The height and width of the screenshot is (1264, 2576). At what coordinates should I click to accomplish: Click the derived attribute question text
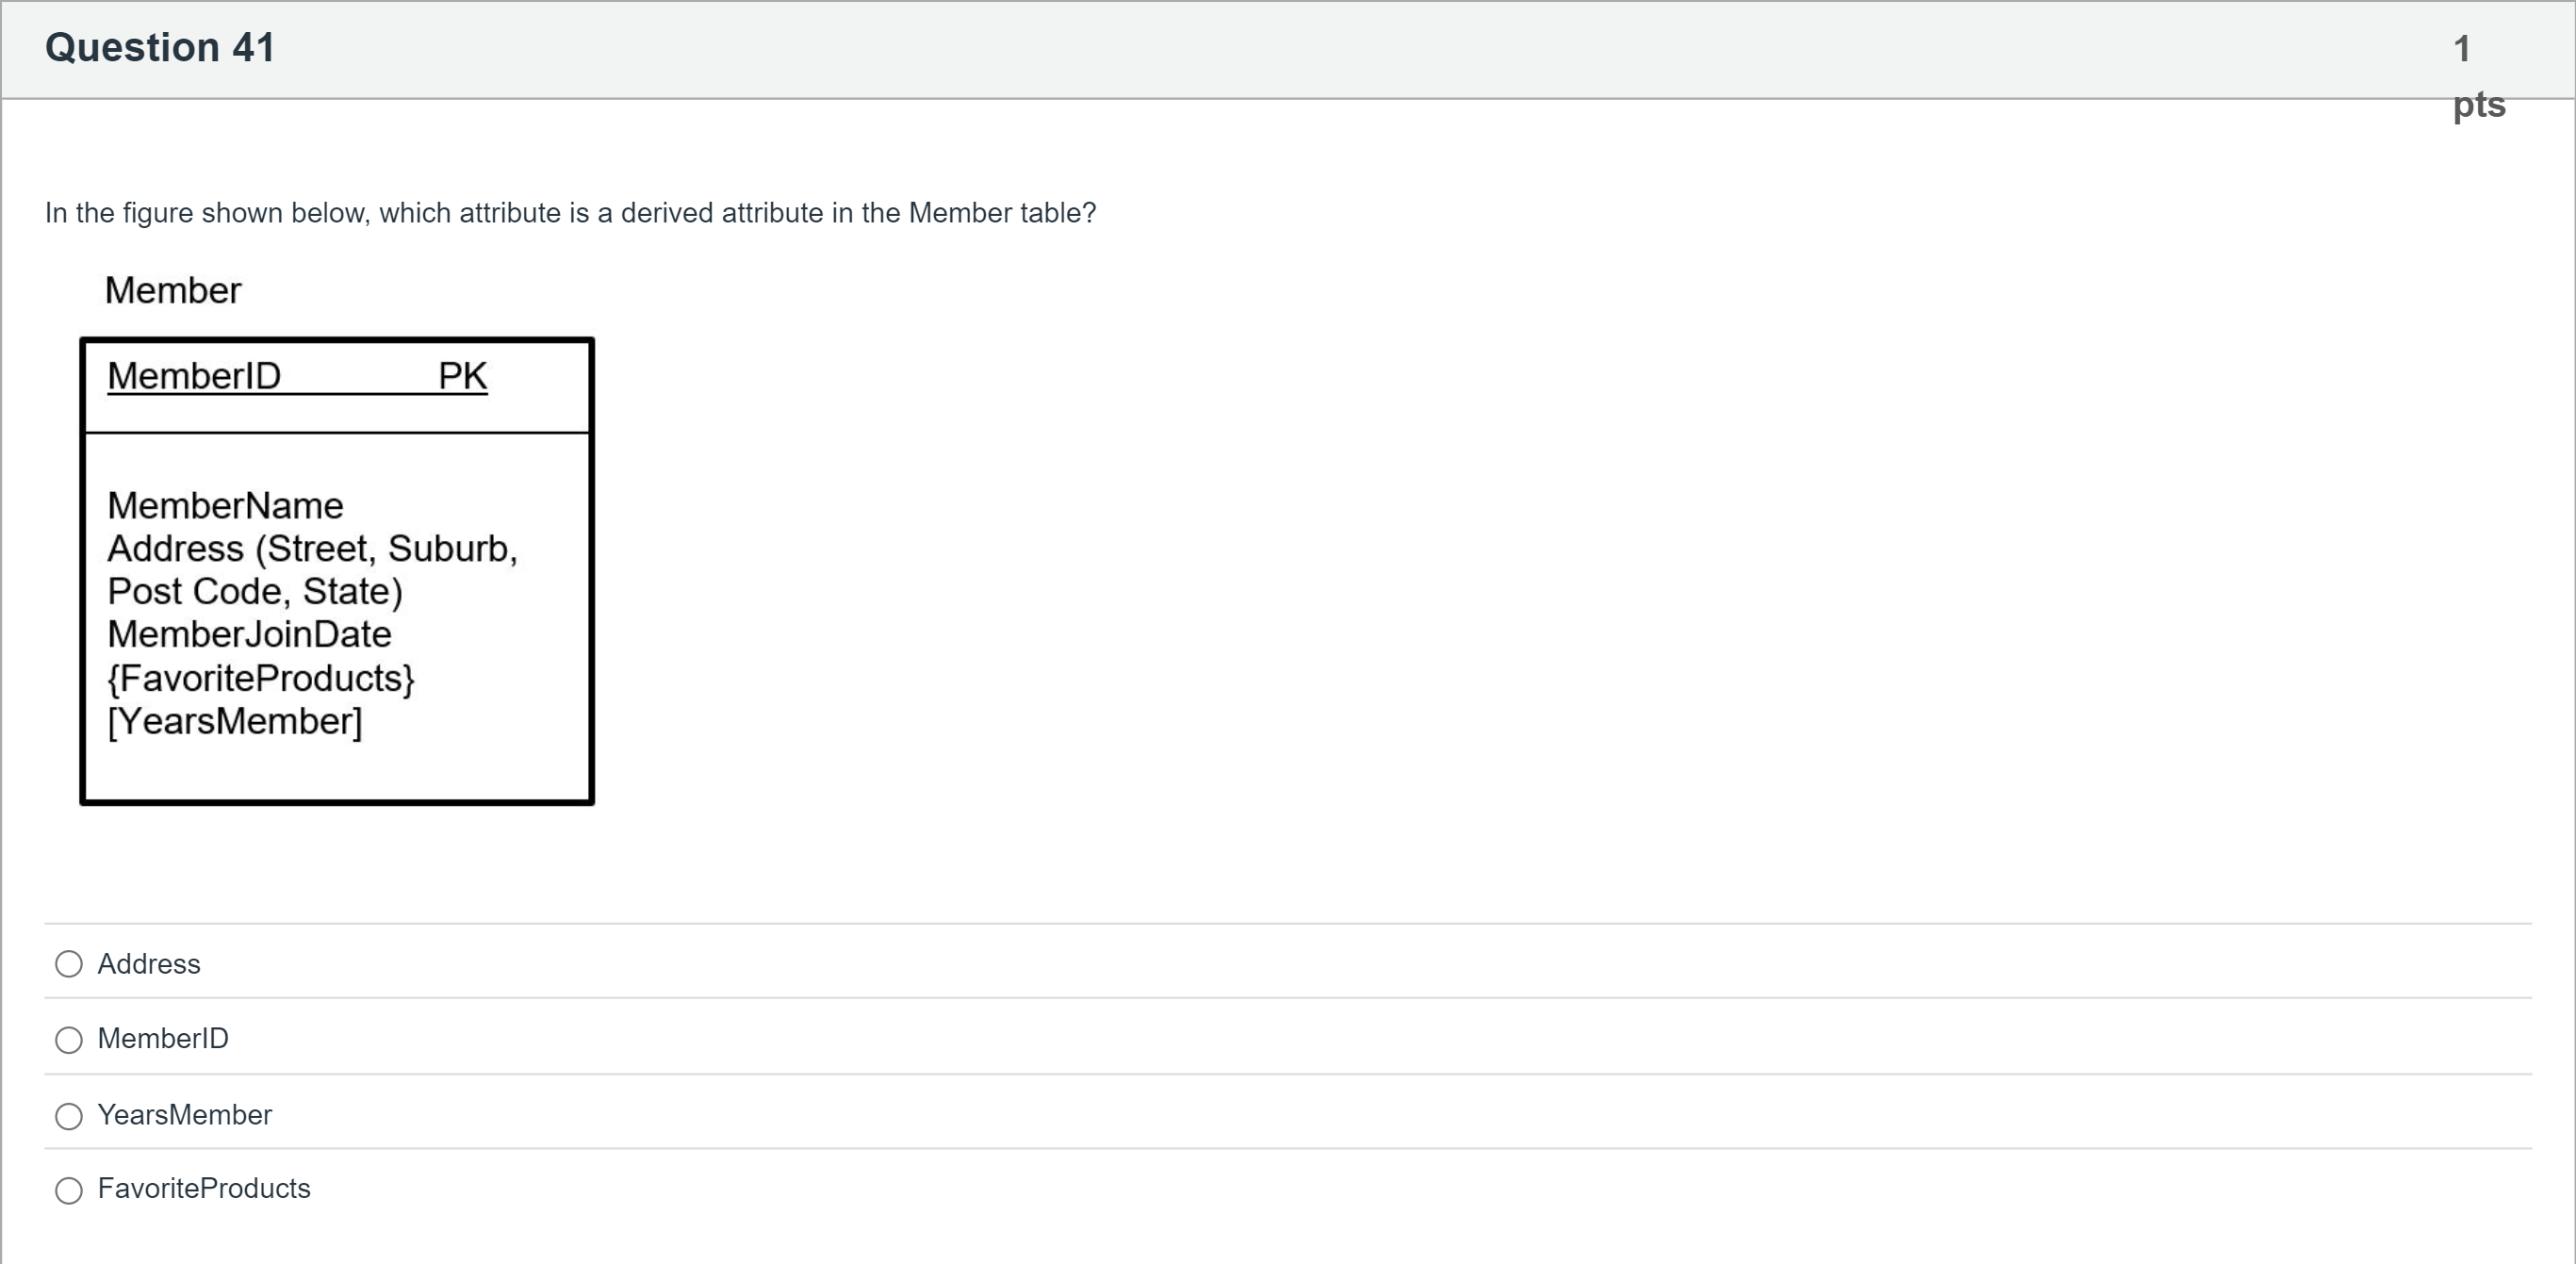click(x=570, y=213)
